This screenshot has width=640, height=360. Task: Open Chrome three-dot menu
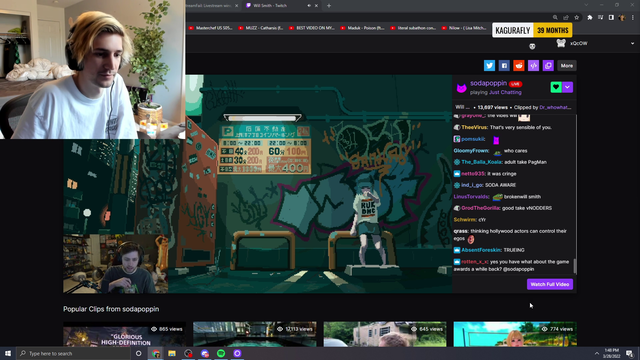click(633, 18)
